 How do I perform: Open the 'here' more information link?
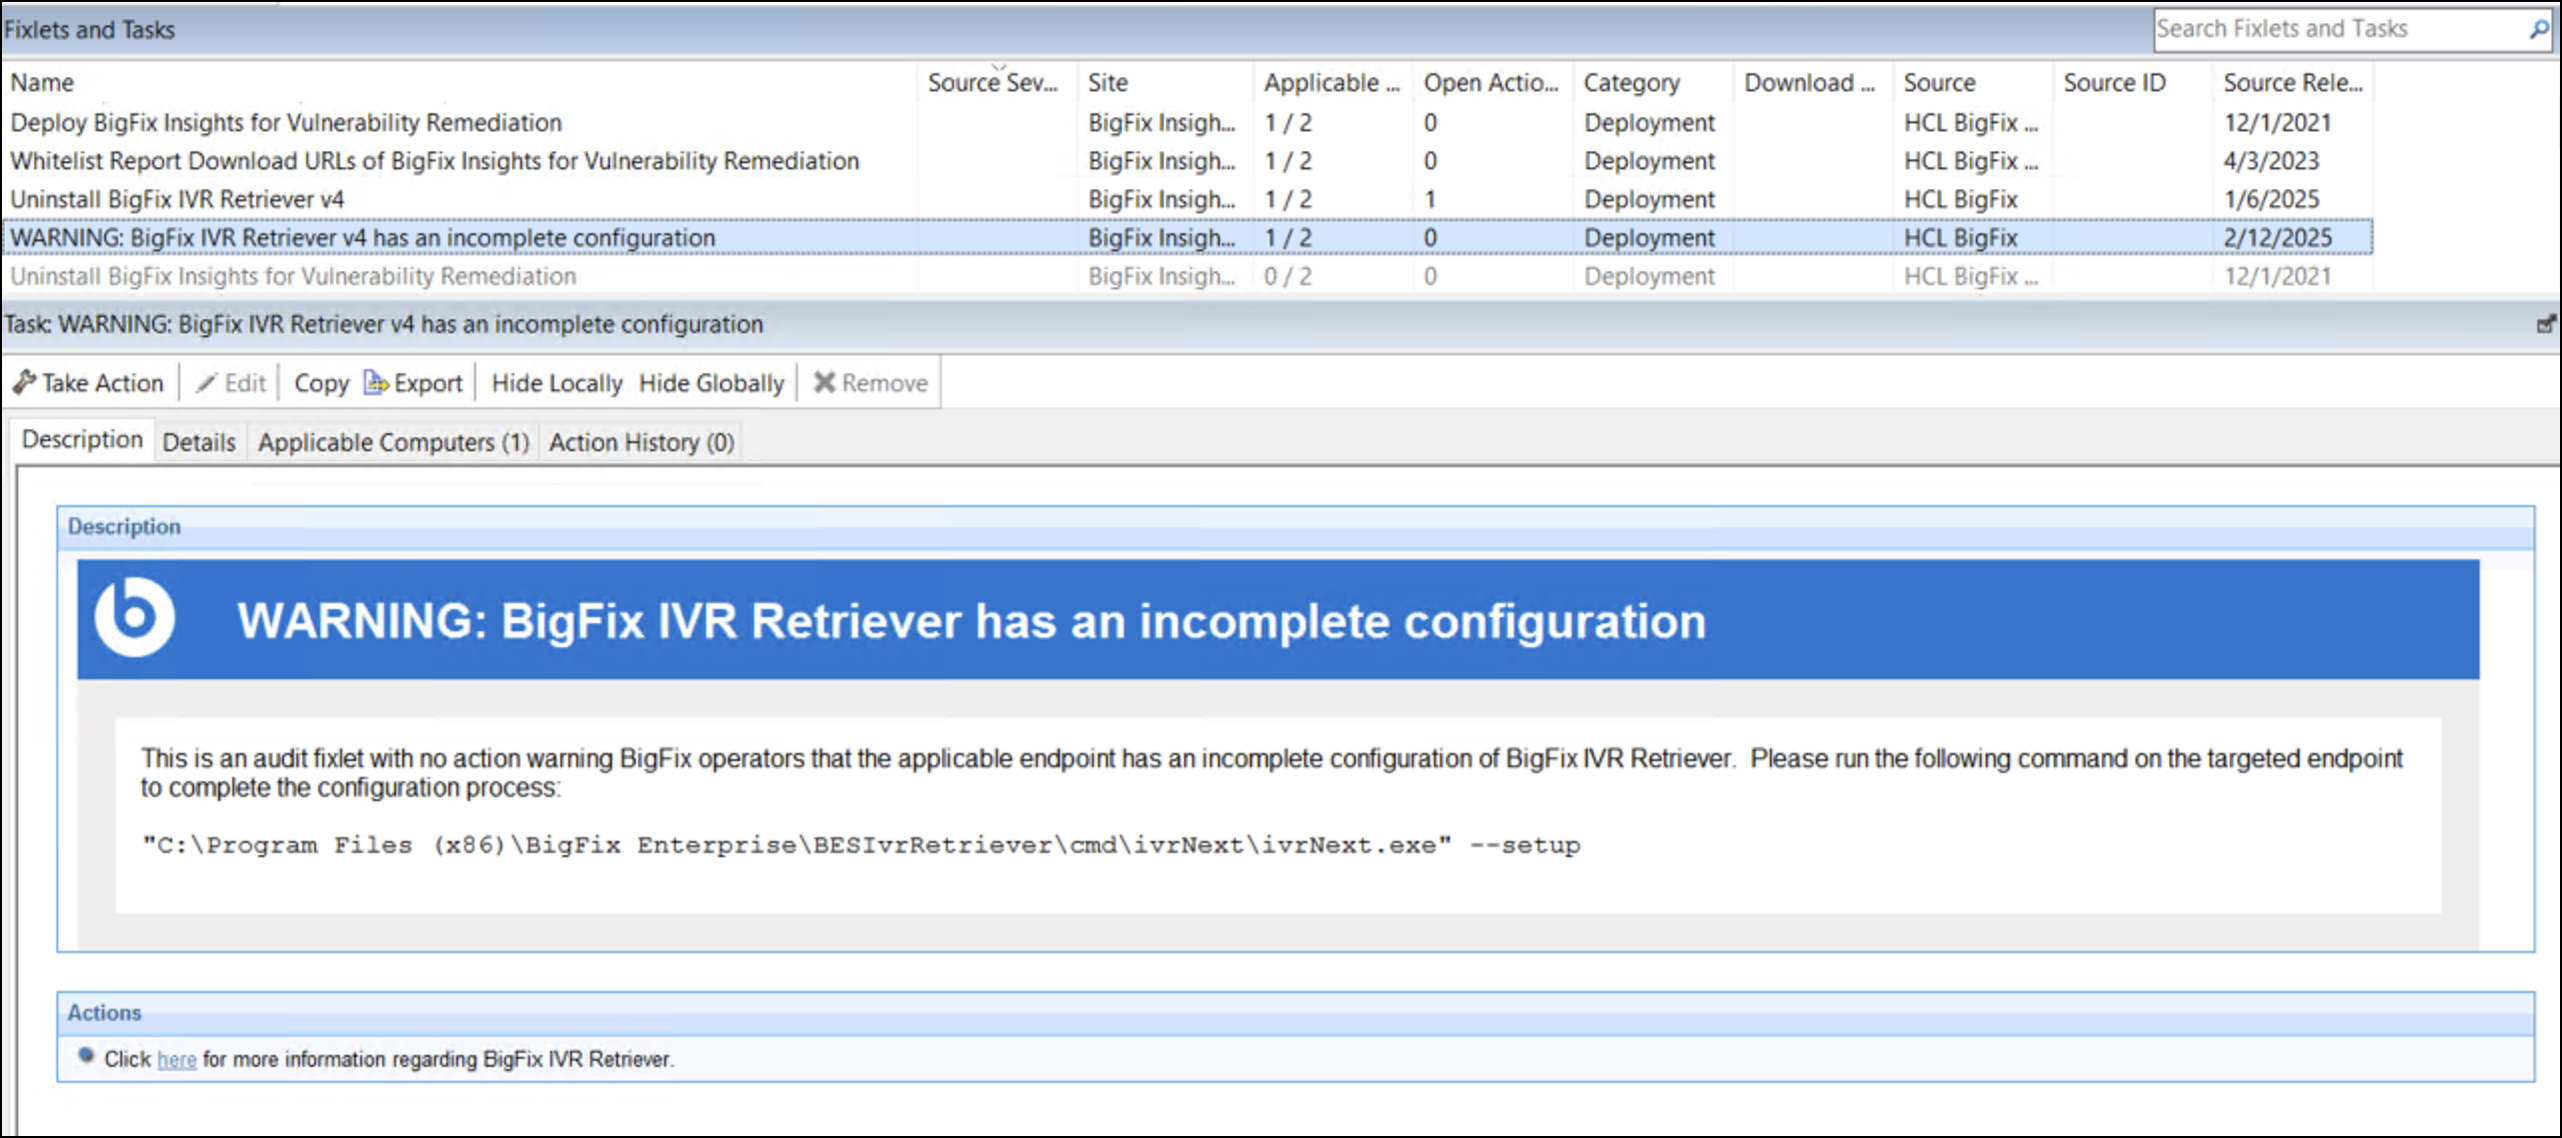coord(177,1060)
